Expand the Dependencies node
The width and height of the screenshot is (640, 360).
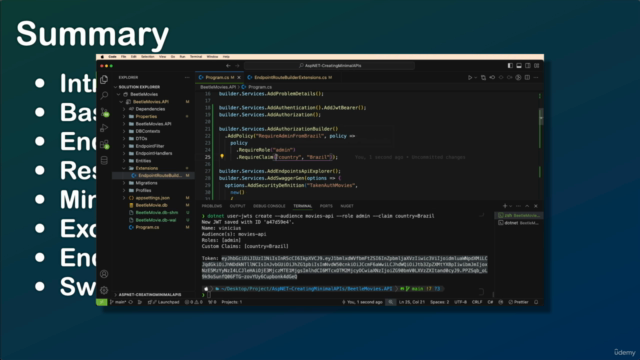[x=124, y=109]
